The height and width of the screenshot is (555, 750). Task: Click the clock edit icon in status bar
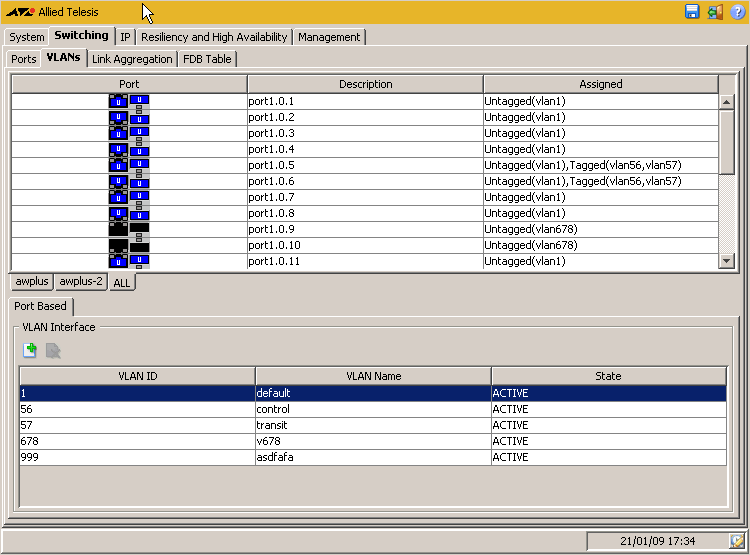tap(737, 541)
